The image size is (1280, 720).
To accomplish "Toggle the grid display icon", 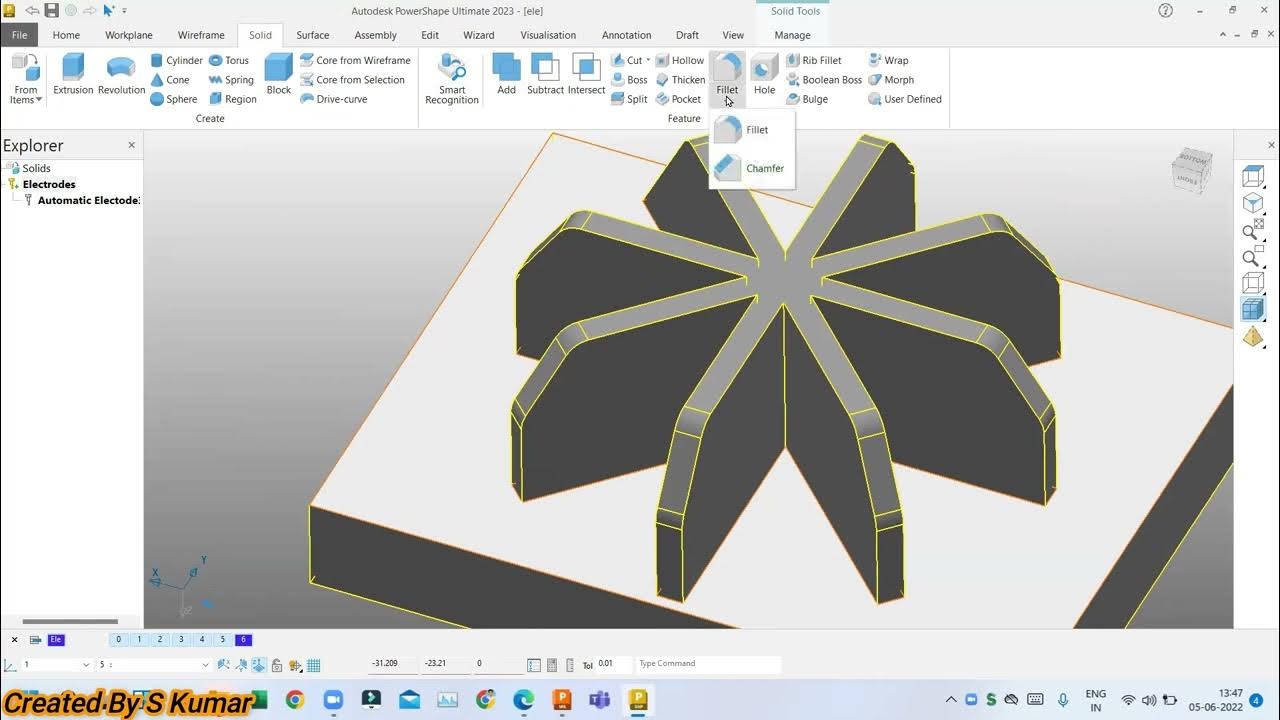I will [313, 665].
